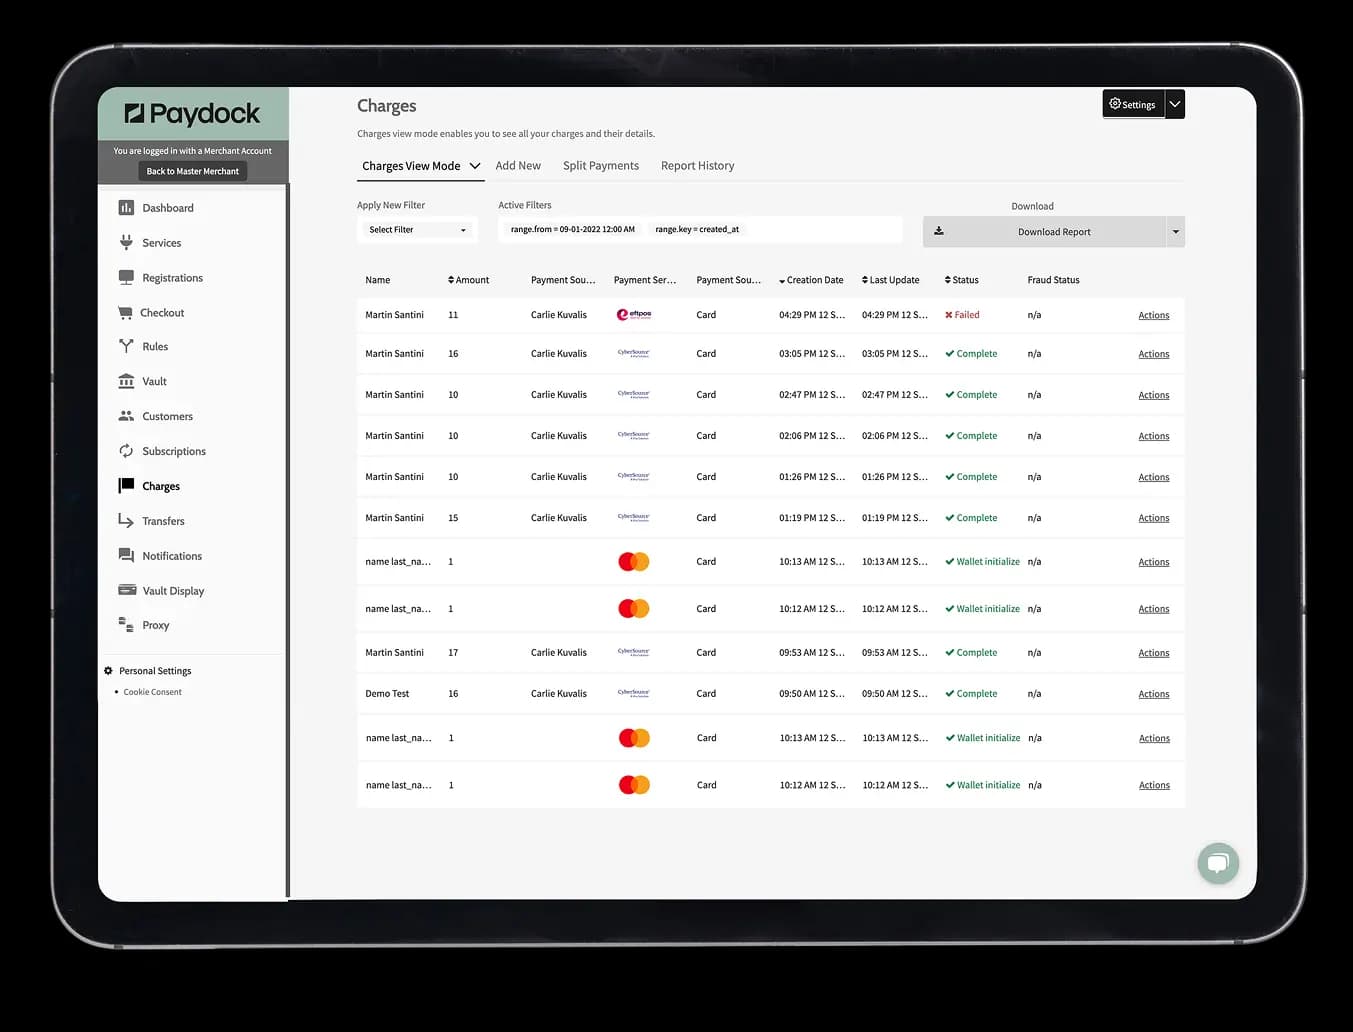The image size is (1353, 1032).
Task: Click the Subscriptions refresh icon
Action: [x=126, y=451]
